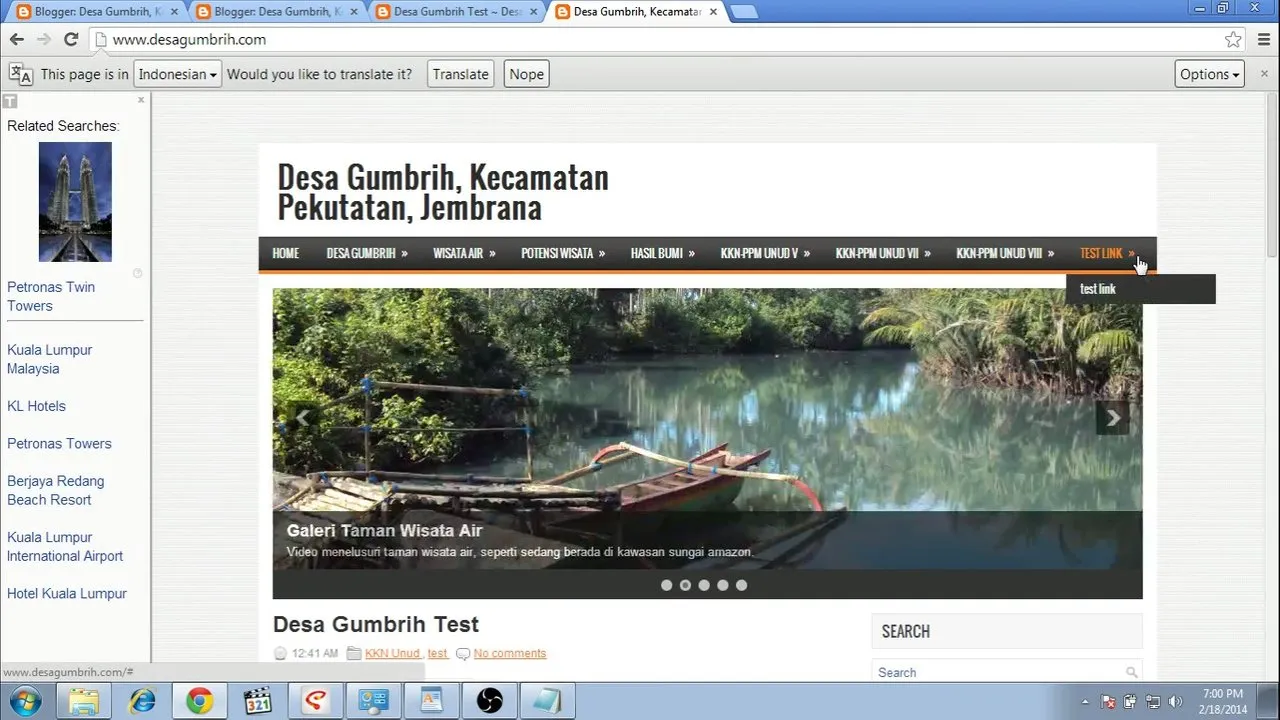1280x720 pixels.
Task: Click the browser forward arrow
Action: tap(43, 40)
